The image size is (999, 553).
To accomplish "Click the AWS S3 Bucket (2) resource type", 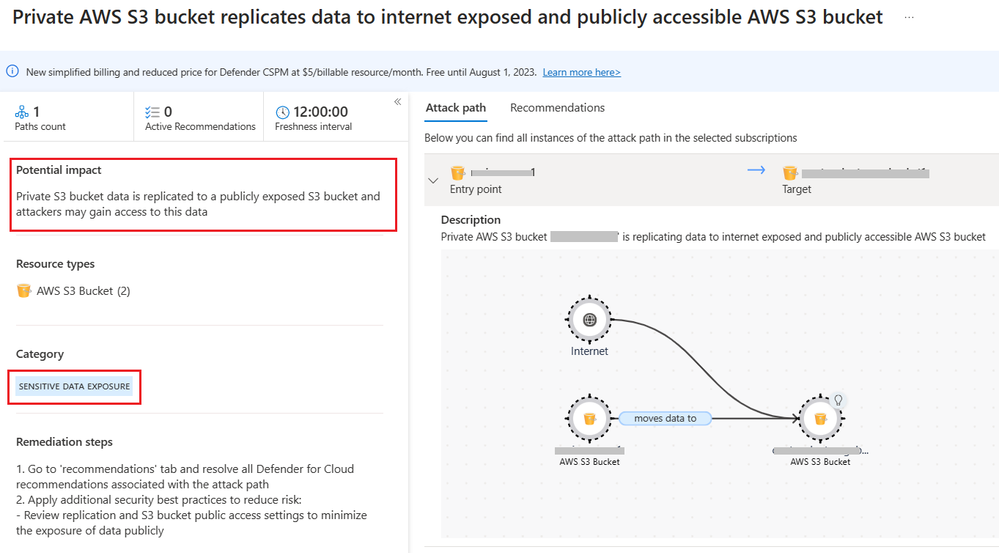I will pos(83,291).
